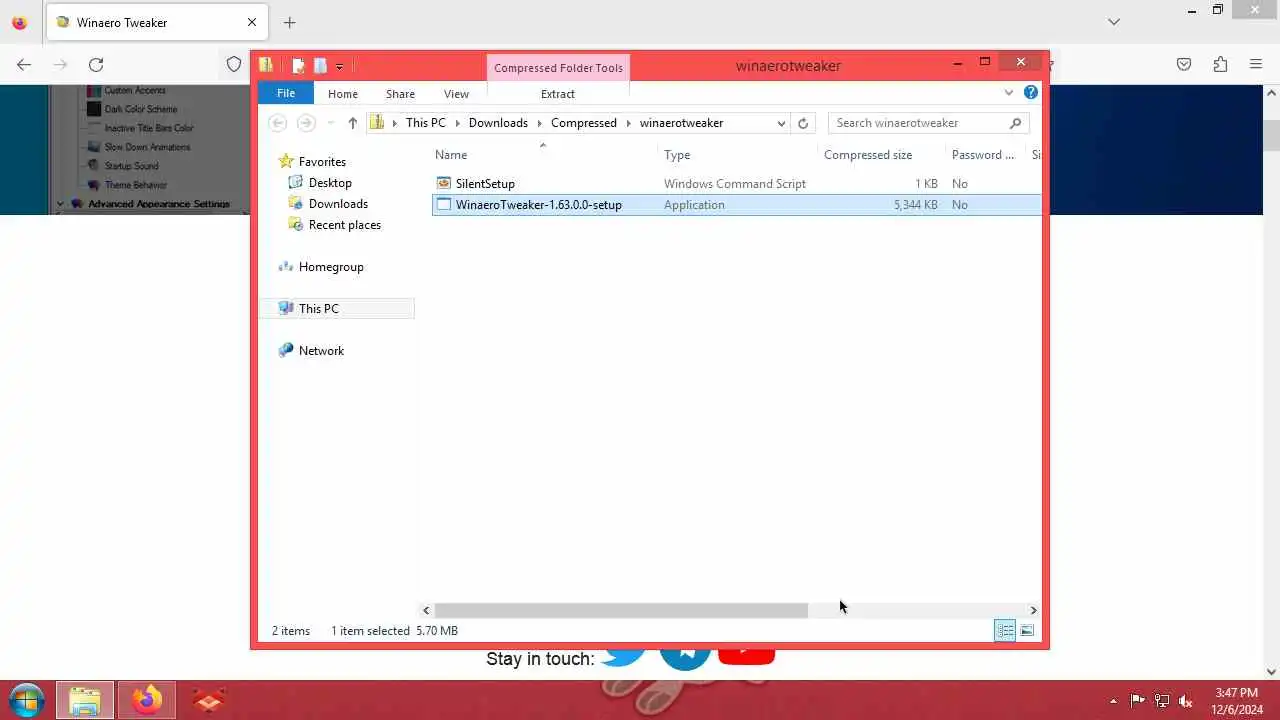Screen dimensions: 1280x720
Task: Open the Extract ribbon tab
Action: (x=558, y=94)
